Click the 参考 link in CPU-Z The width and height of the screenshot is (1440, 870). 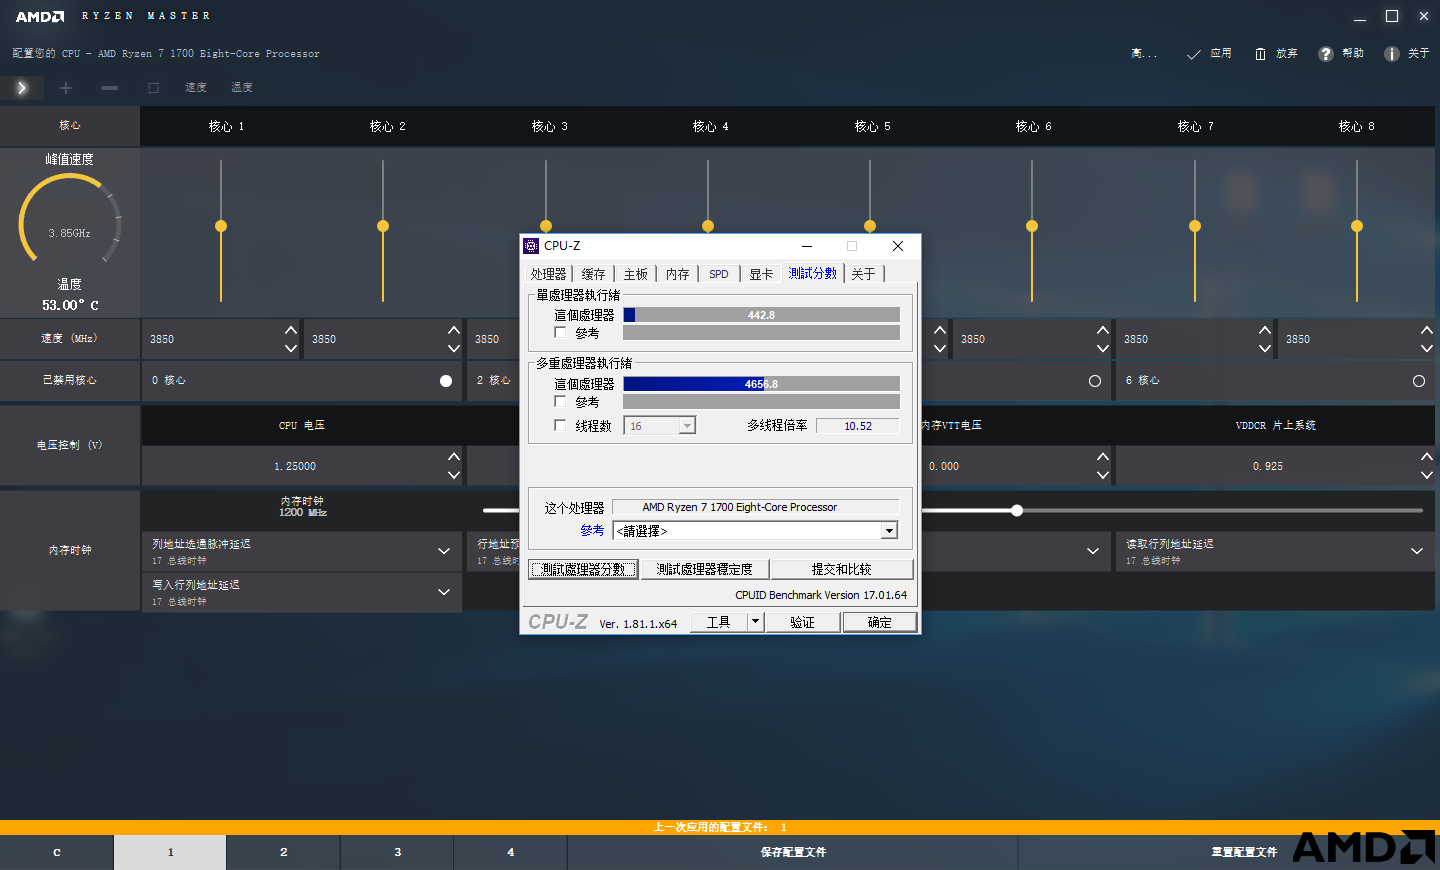(592, 531)
